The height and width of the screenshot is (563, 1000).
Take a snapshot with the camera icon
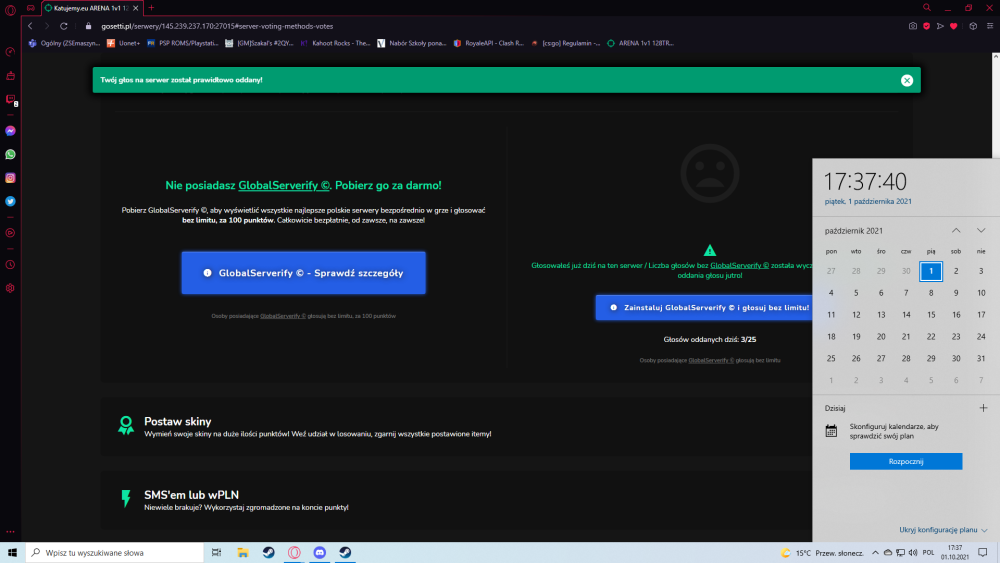click(x=913, y=26)
